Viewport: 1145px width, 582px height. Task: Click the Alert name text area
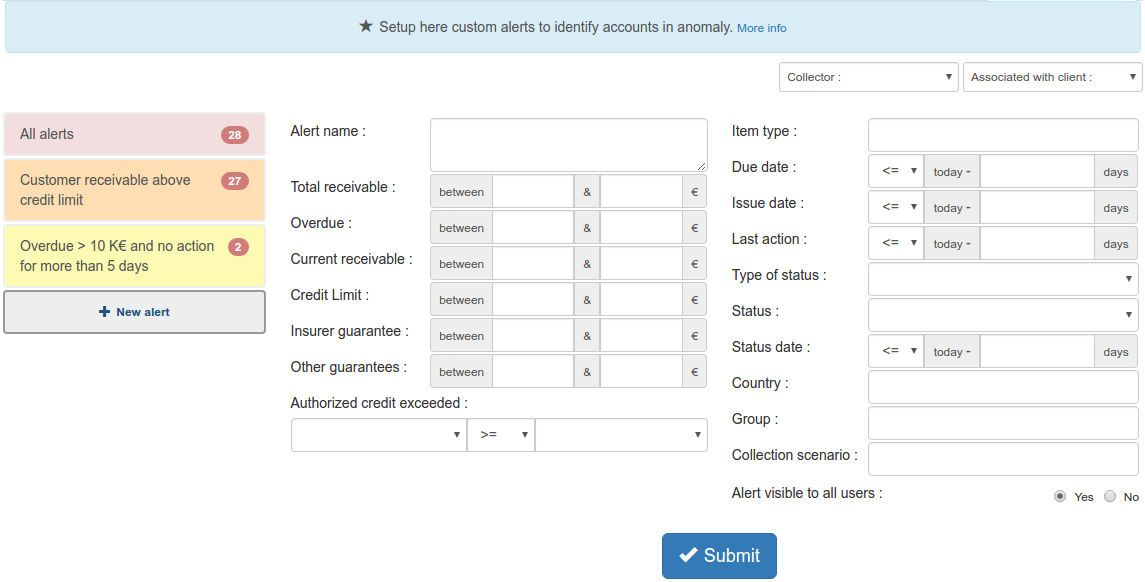click(x=568, y=145)
